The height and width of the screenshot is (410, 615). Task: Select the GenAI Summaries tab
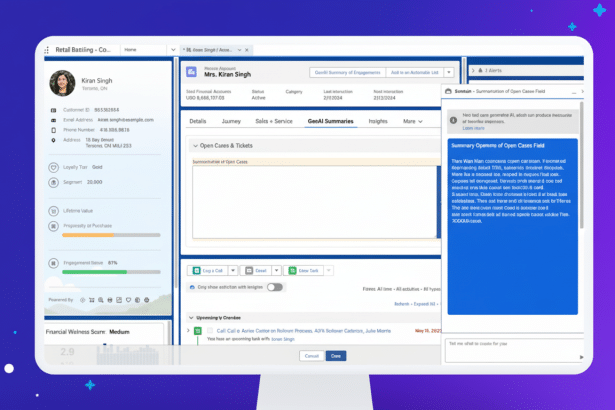click(331, 121)
